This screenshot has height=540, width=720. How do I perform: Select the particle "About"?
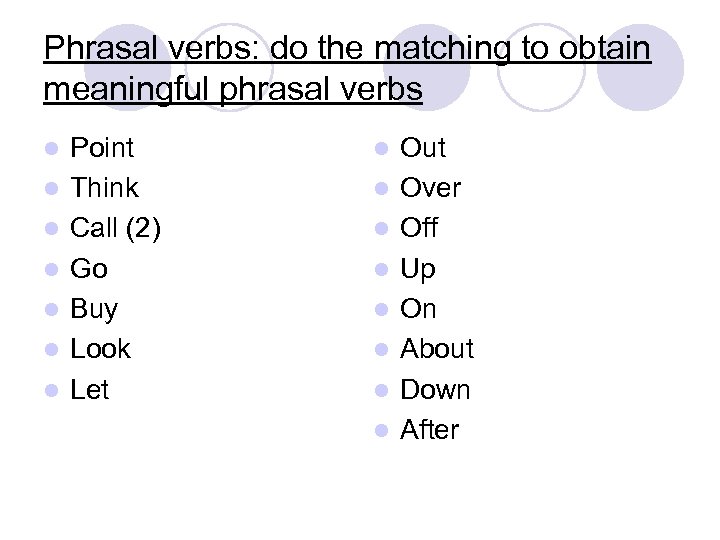coord(437,349)
